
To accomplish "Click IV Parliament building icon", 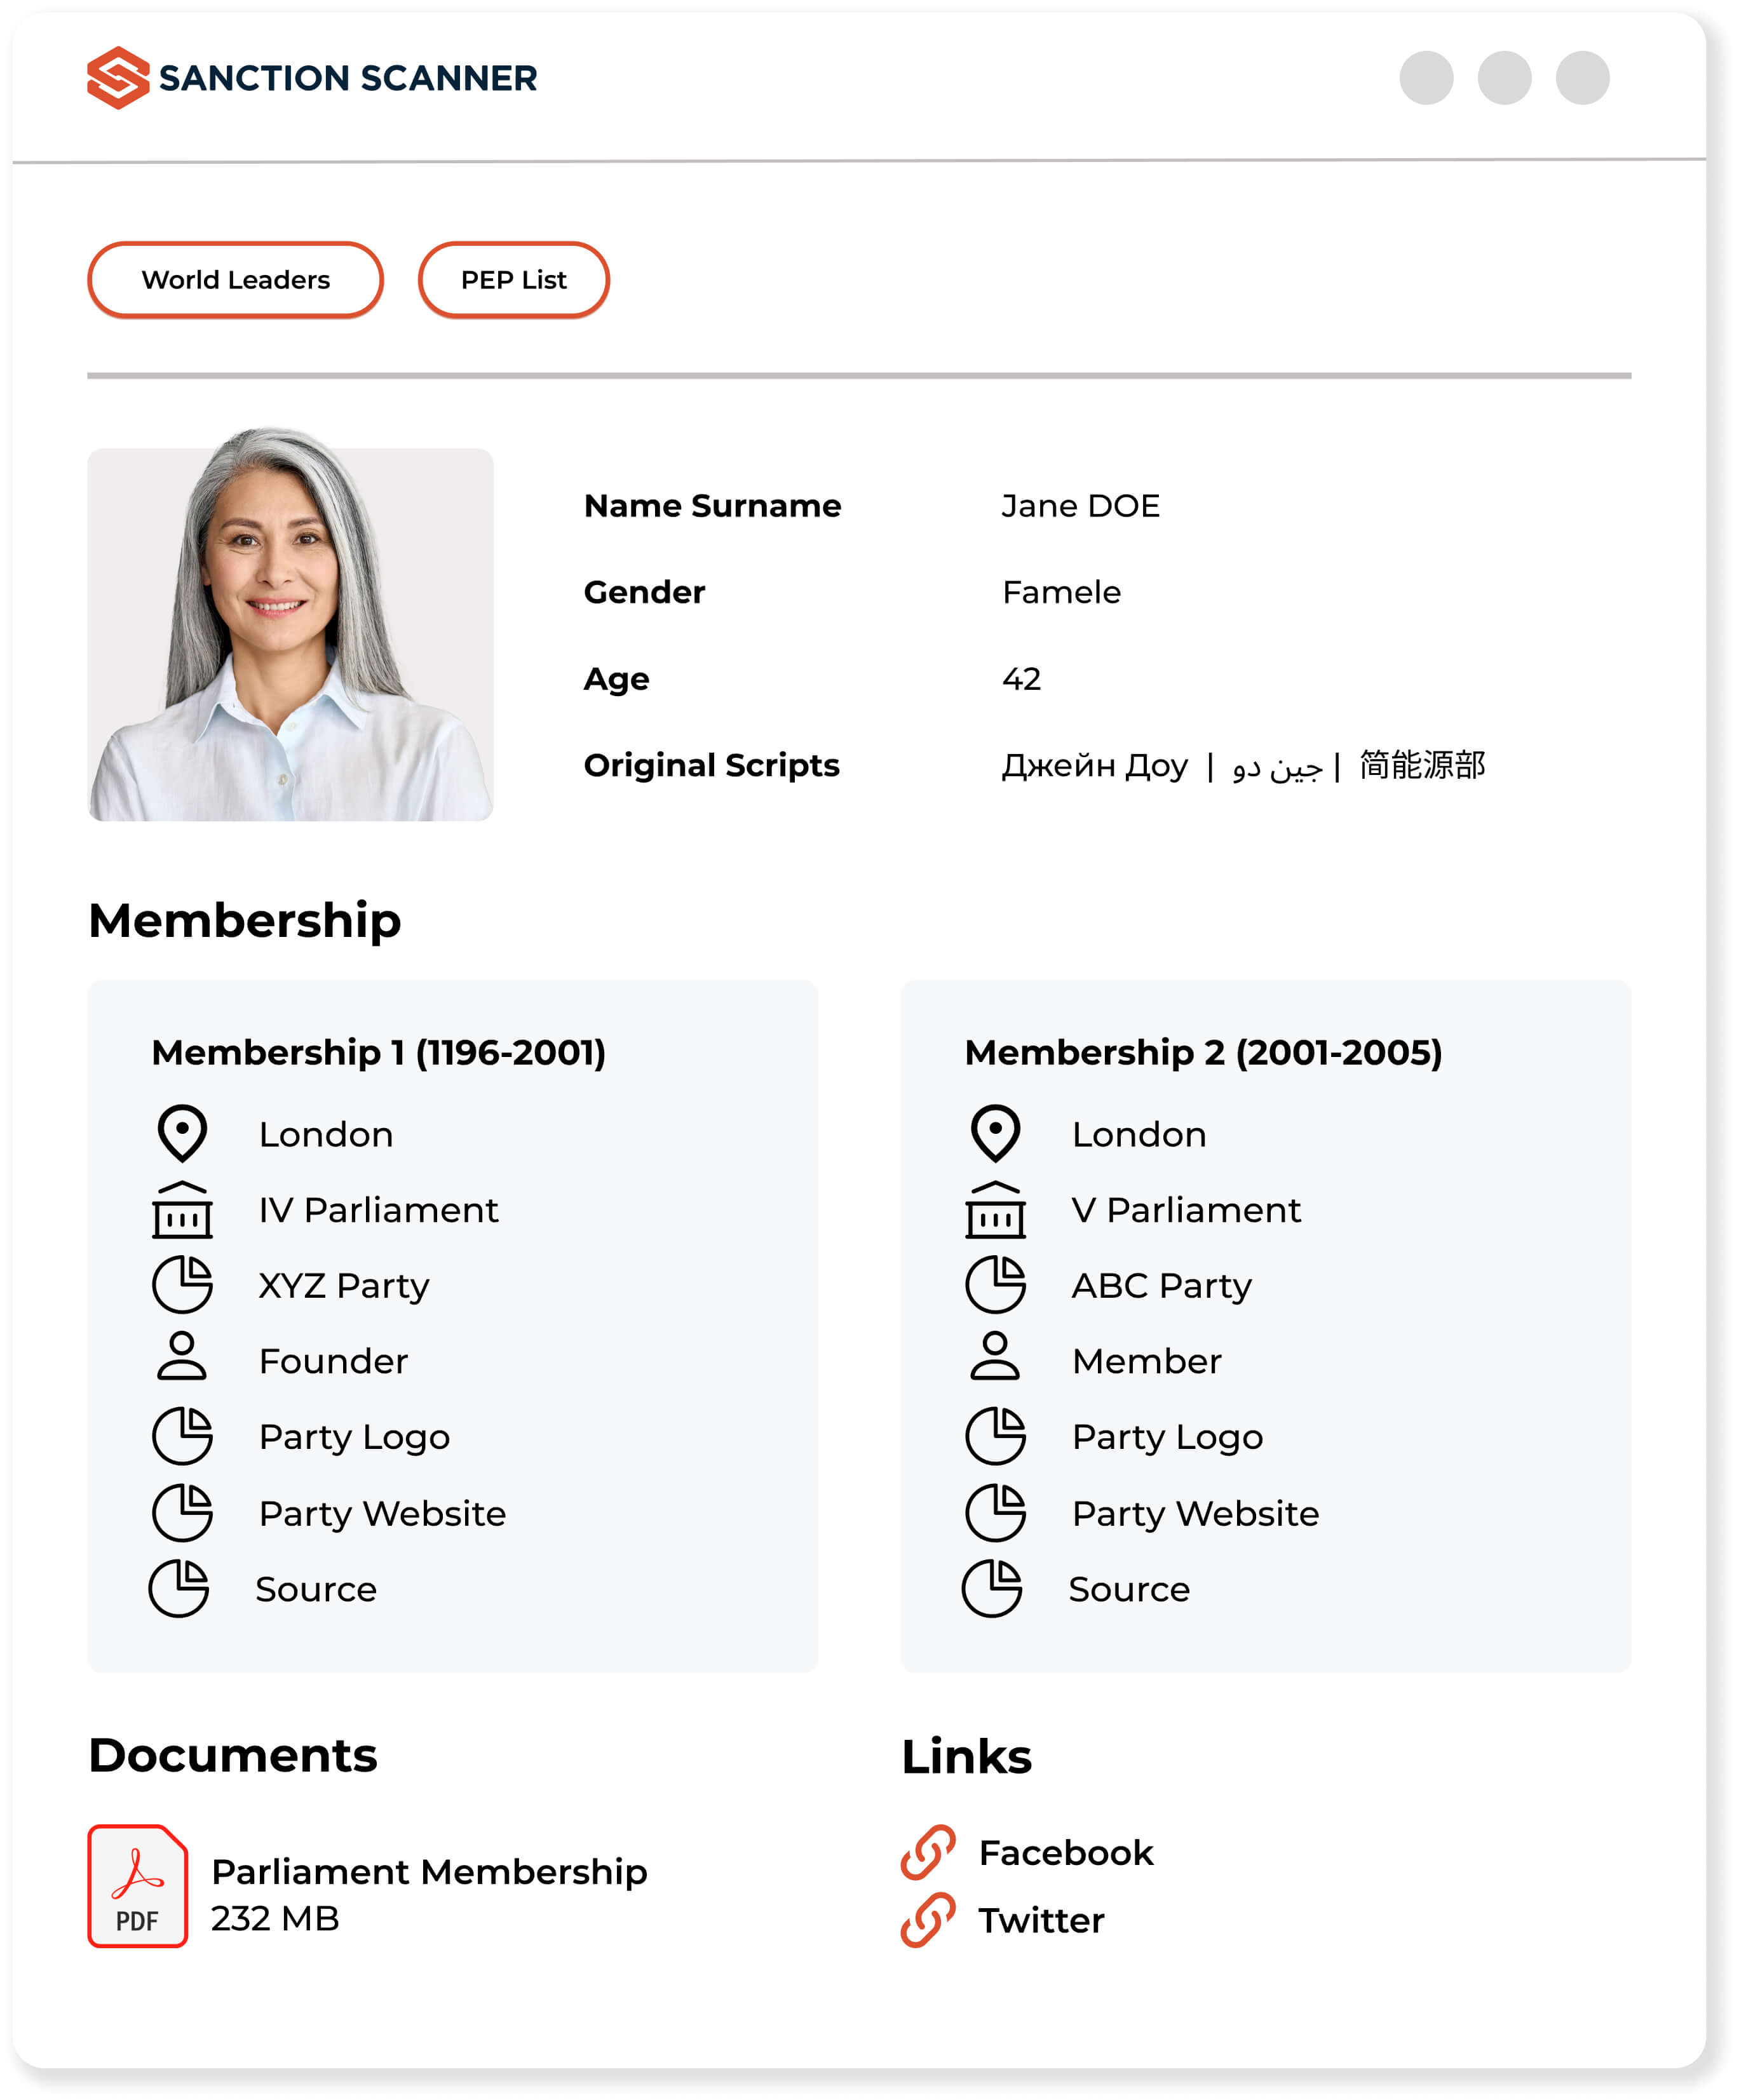I will [182, 1210].
